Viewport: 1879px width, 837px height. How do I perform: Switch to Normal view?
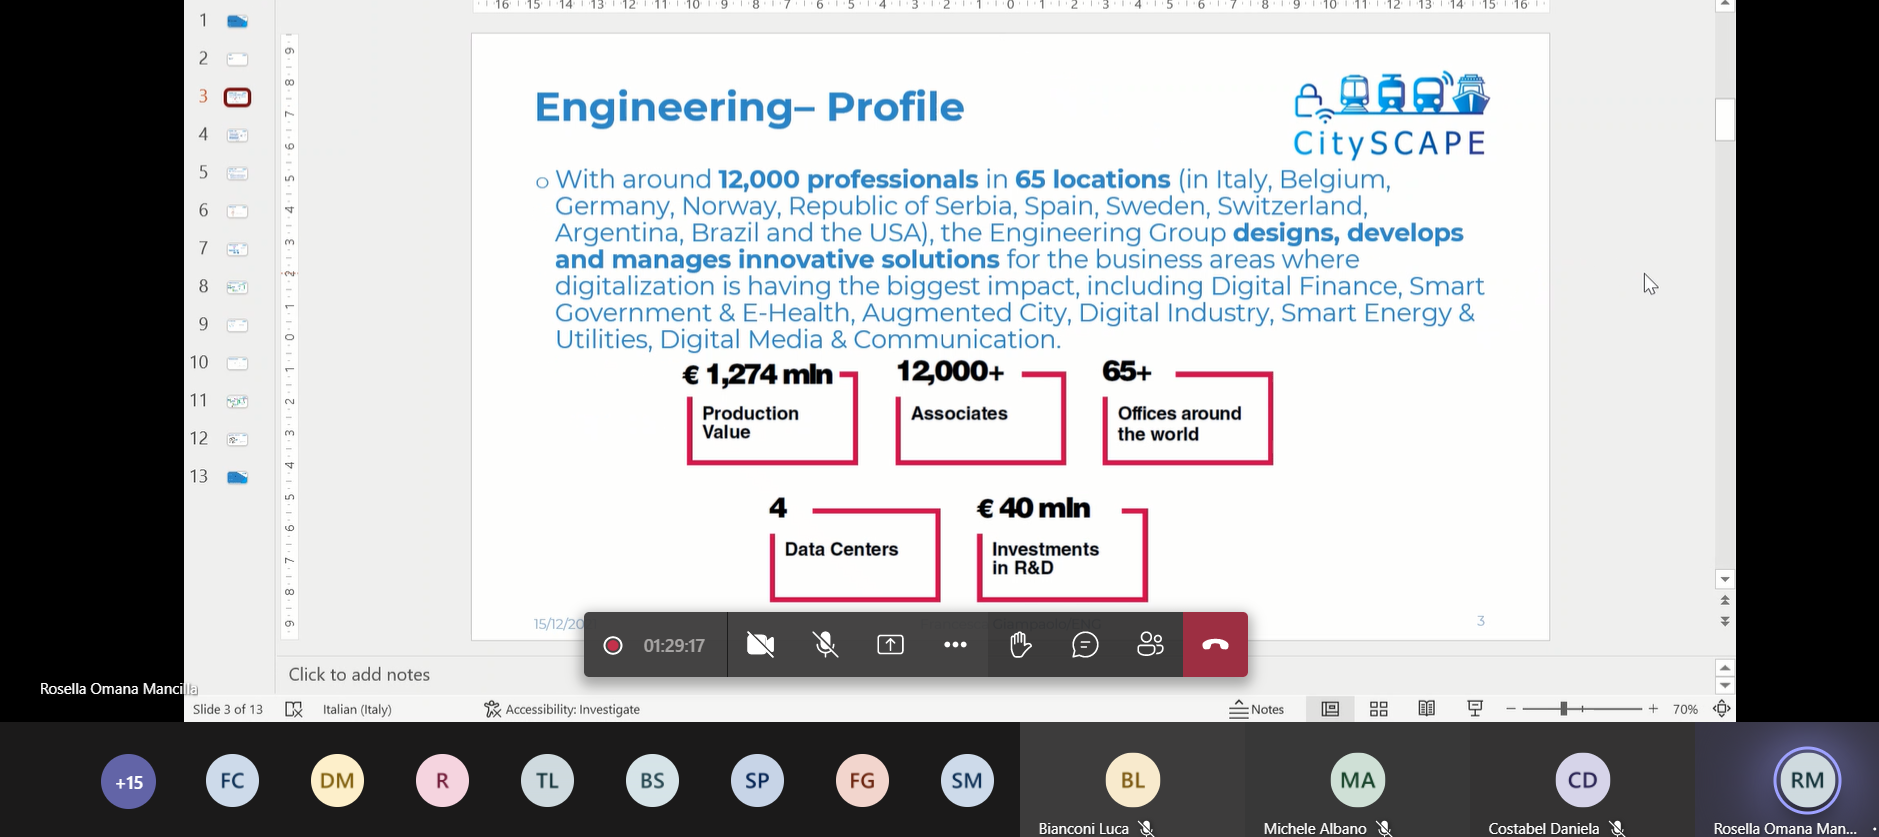(x=1330, y=709)
